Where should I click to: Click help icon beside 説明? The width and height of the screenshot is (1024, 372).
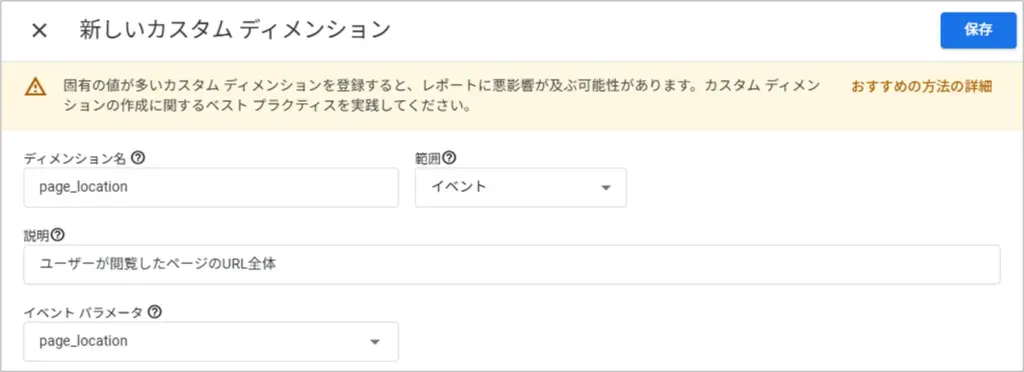pyautogui.click(x=58, y=234)
